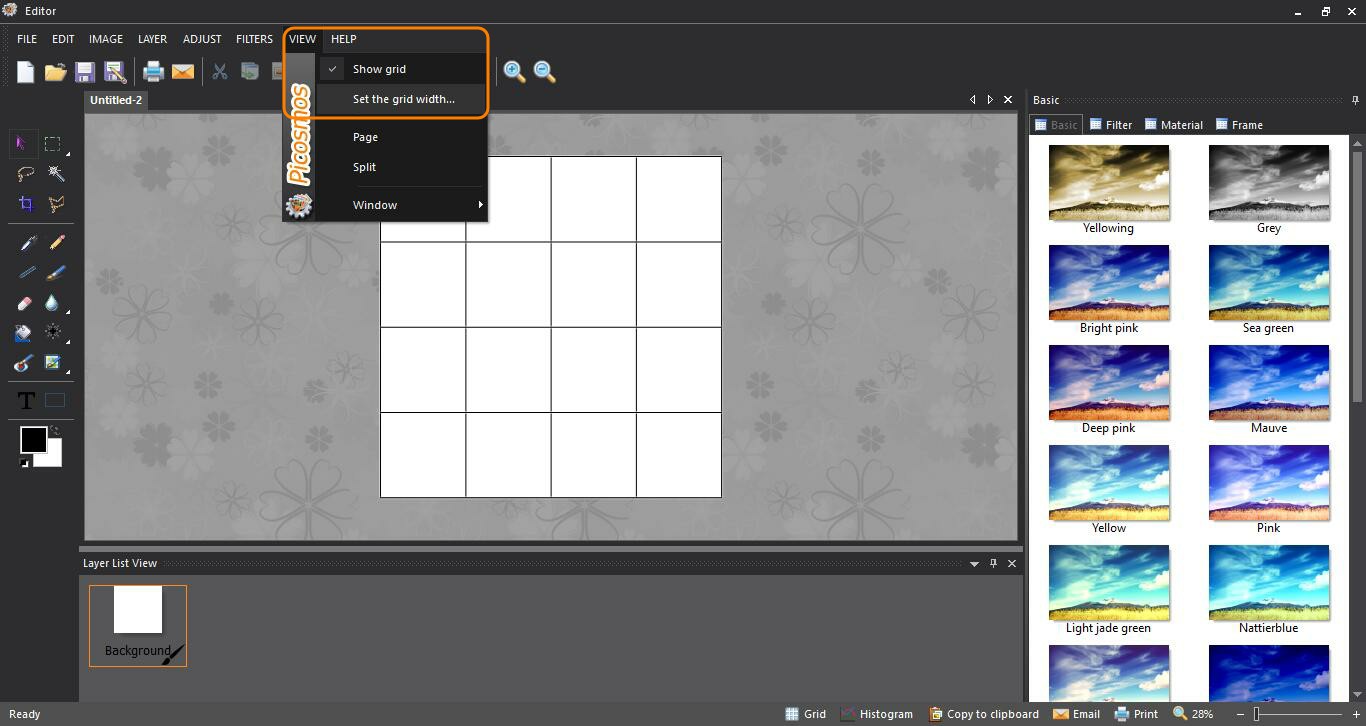Uncheck the Show grid option
The width and height of the screenshot is (1366, 726).
pyautogui.click(x=379, y=69)
